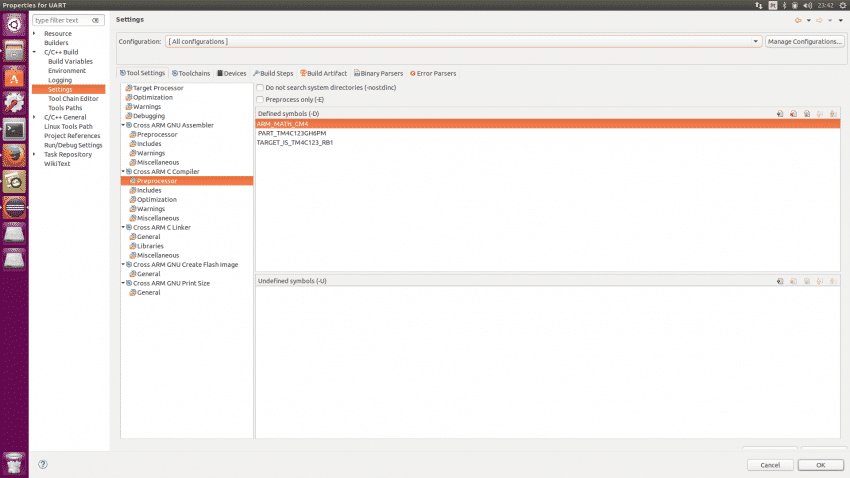Viewport: 850px width, 478px height.
Task: Collapse Cross ARM GNU Print Size group
Action: click(x=123, y=283)
